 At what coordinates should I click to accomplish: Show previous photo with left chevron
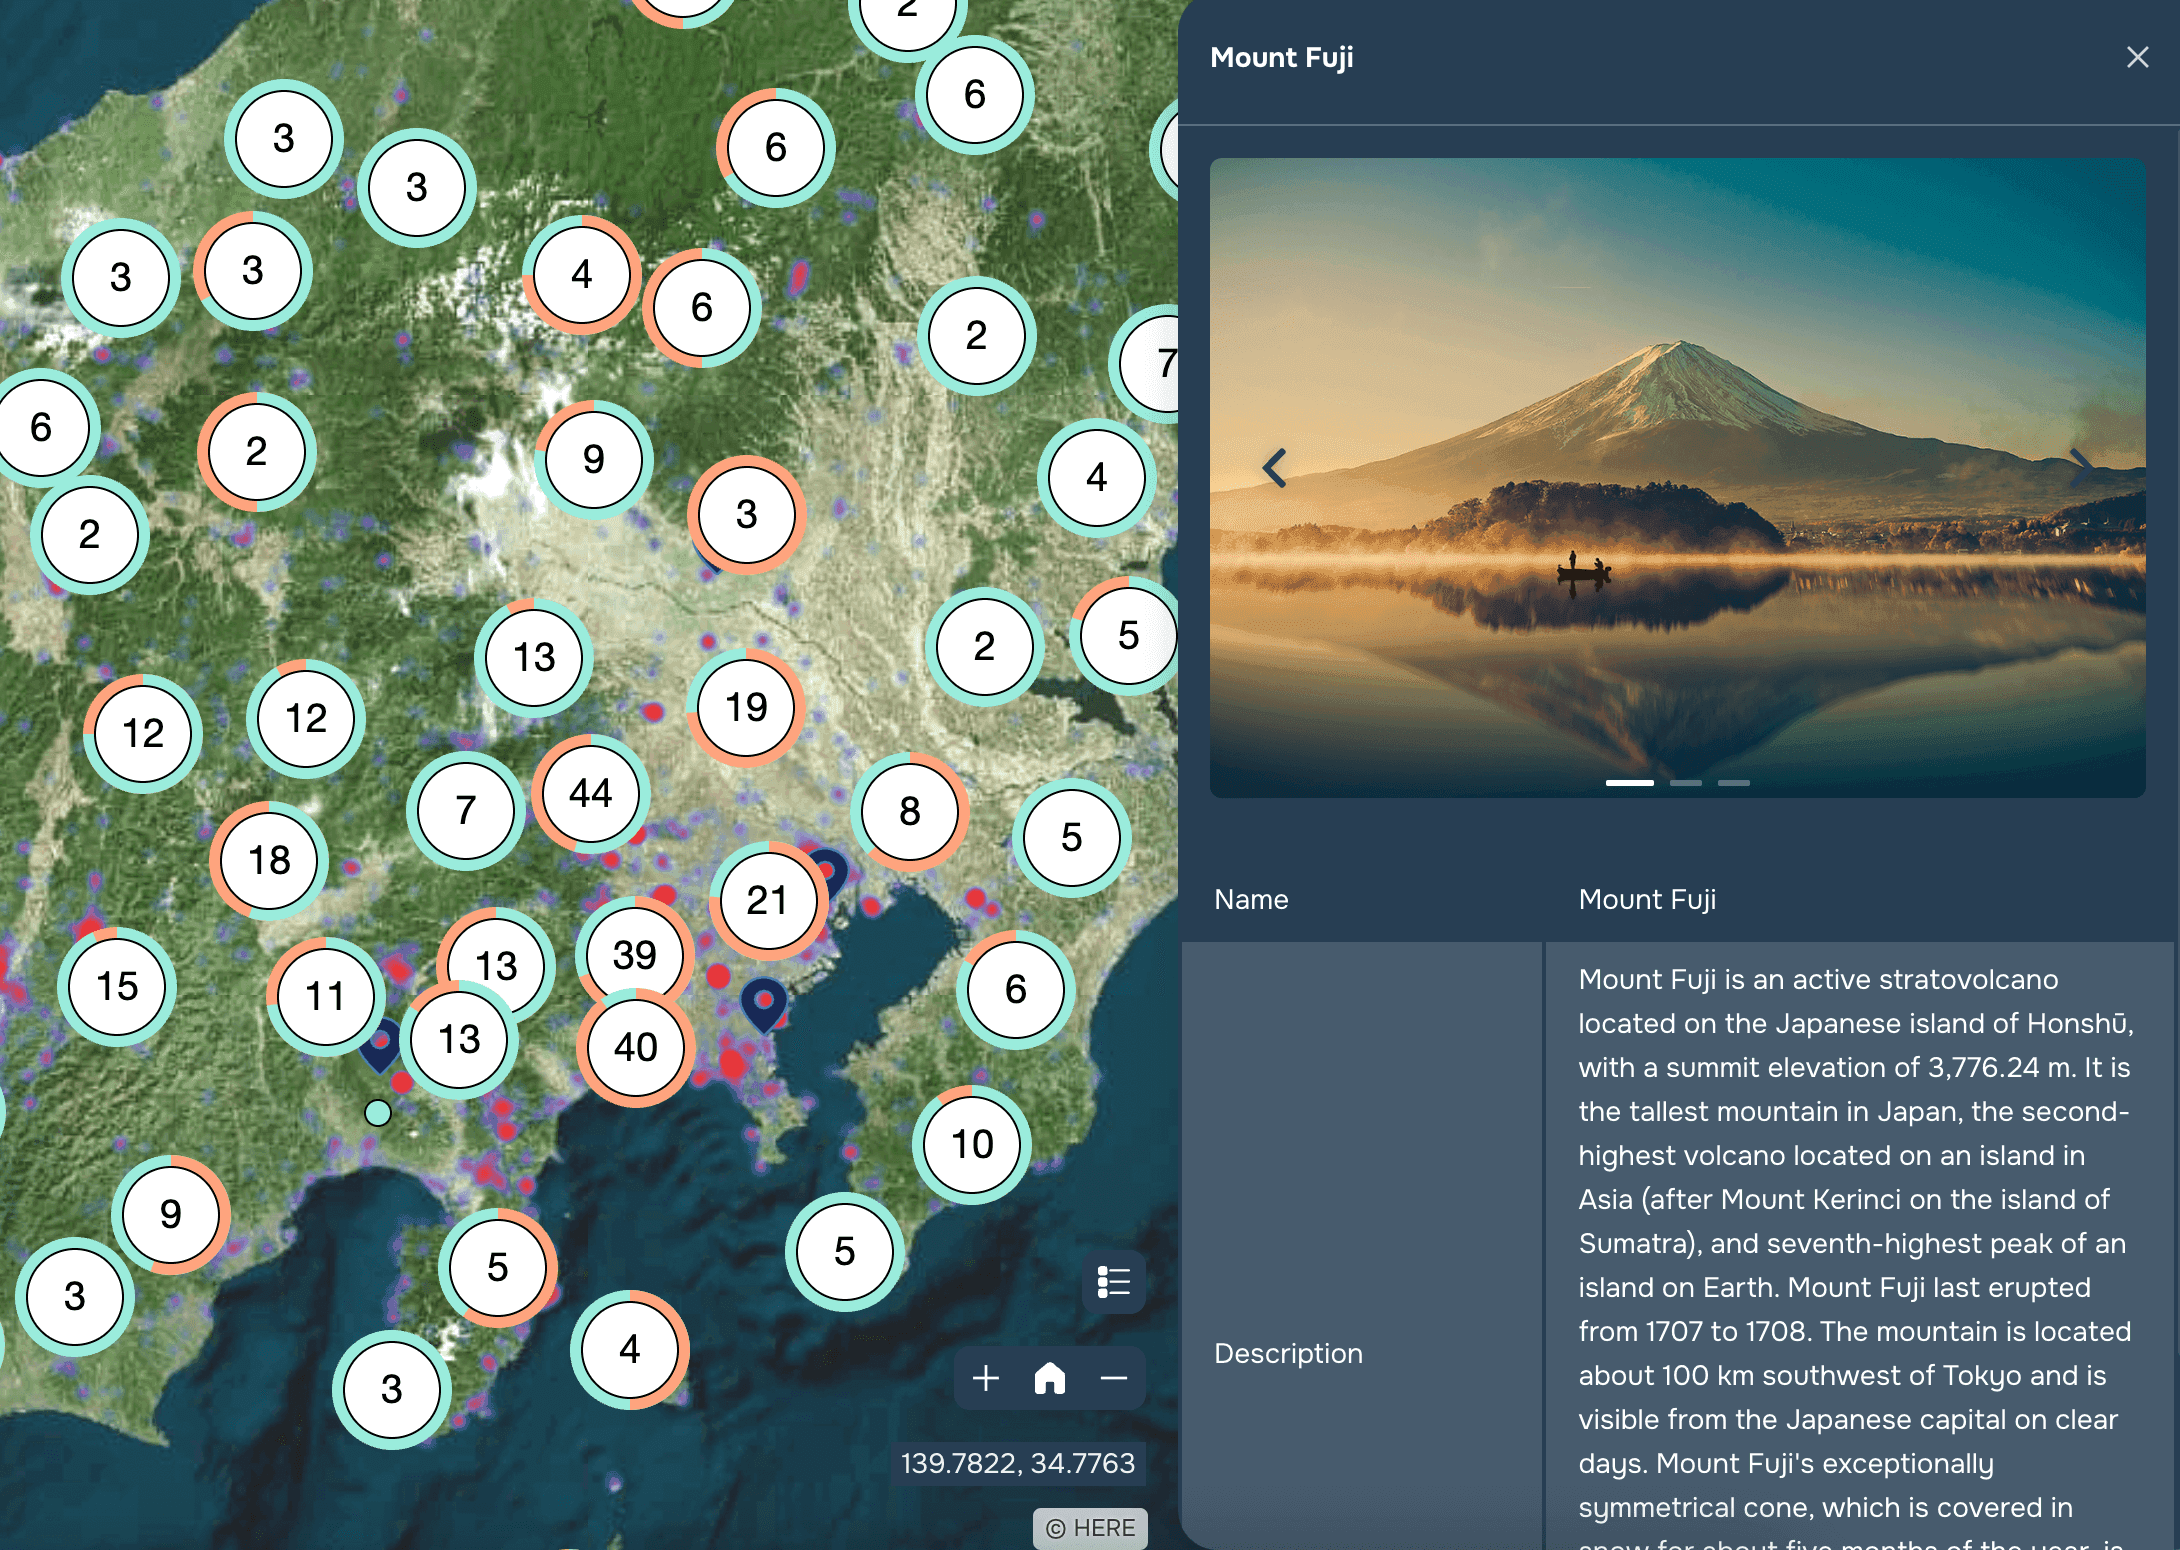pyautogui.click(x=1274, y=468)
